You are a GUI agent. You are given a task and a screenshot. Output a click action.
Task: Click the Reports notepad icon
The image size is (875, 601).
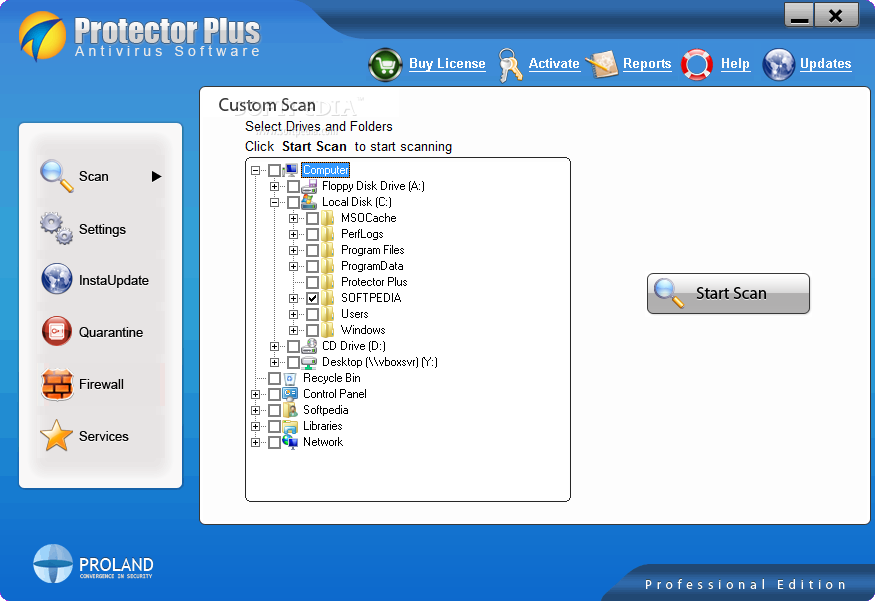tap(602, 65)
